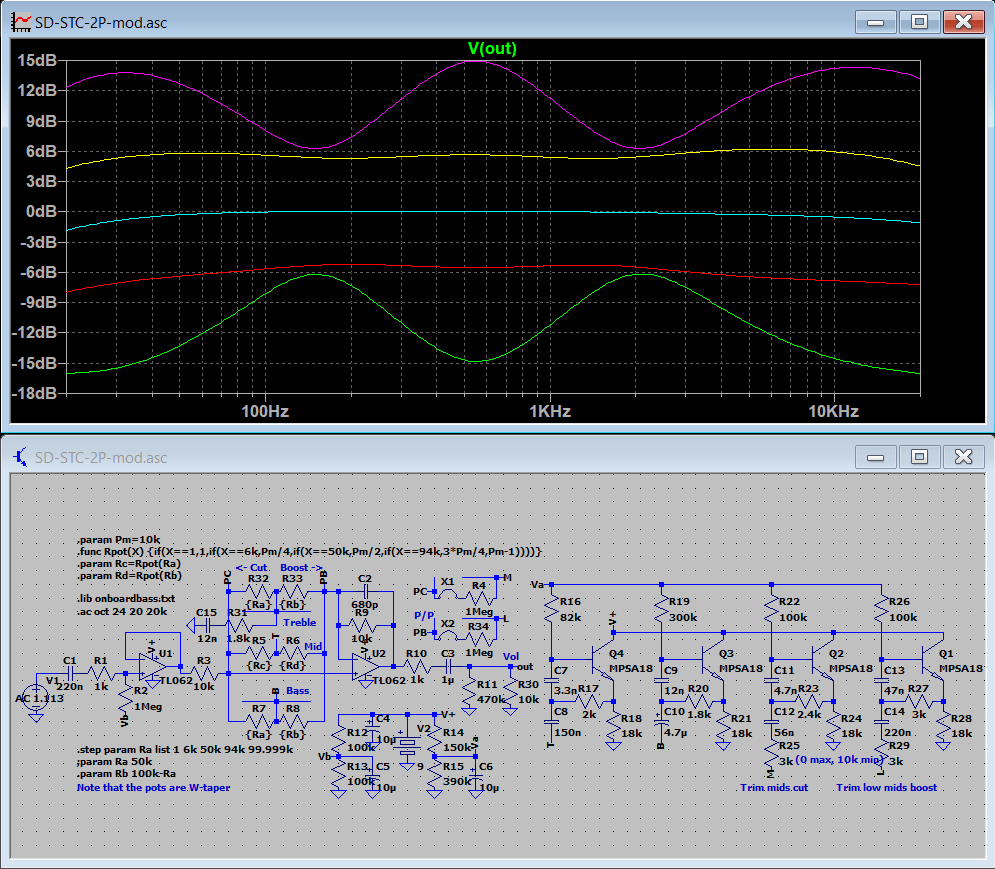Close the waveform plot window

pyautogui.click(x=963, y=22)
